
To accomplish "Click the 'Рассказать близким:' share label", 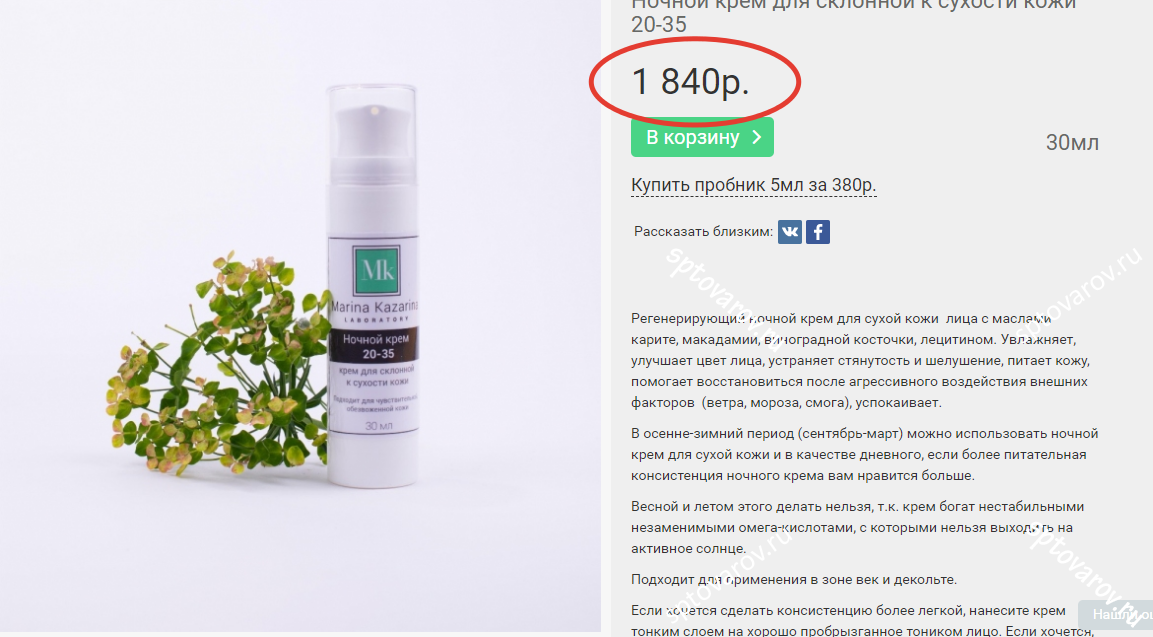I will (703, 232).
